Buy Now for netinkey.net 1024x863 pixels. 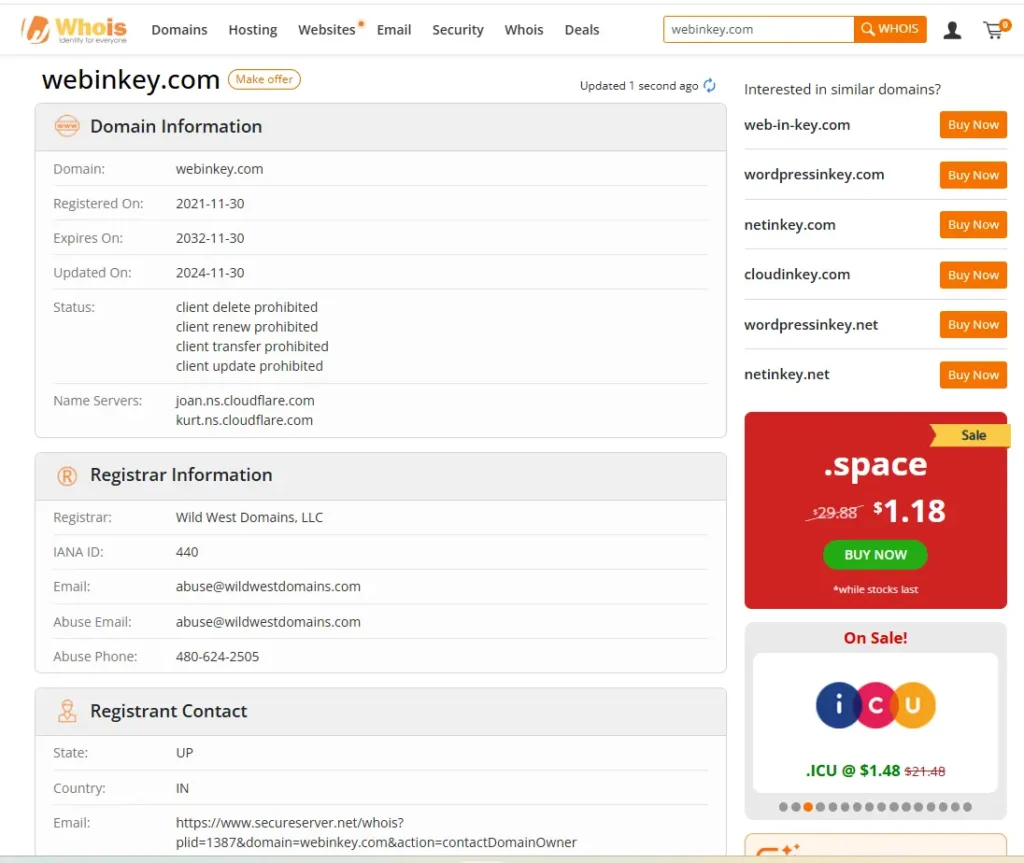coord(973,375)
